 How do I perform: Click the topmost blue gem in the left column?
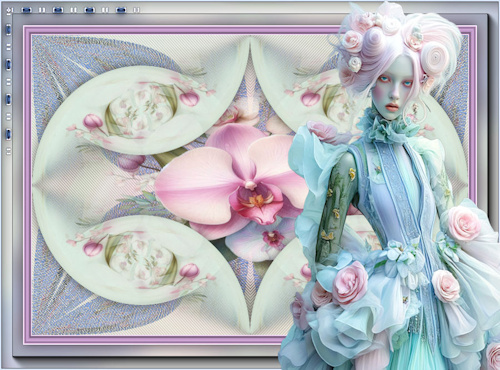pyautogui.click(x=9, y=30)
